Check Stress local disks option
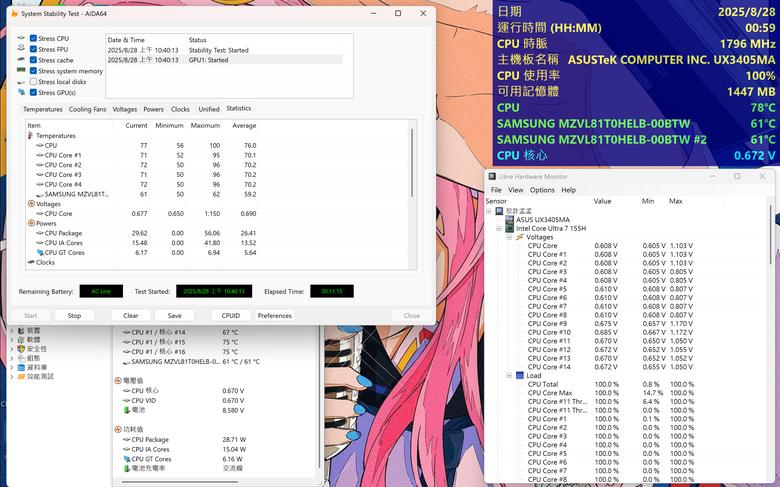This screenshot has height=487, width=780. click(33, 82)
